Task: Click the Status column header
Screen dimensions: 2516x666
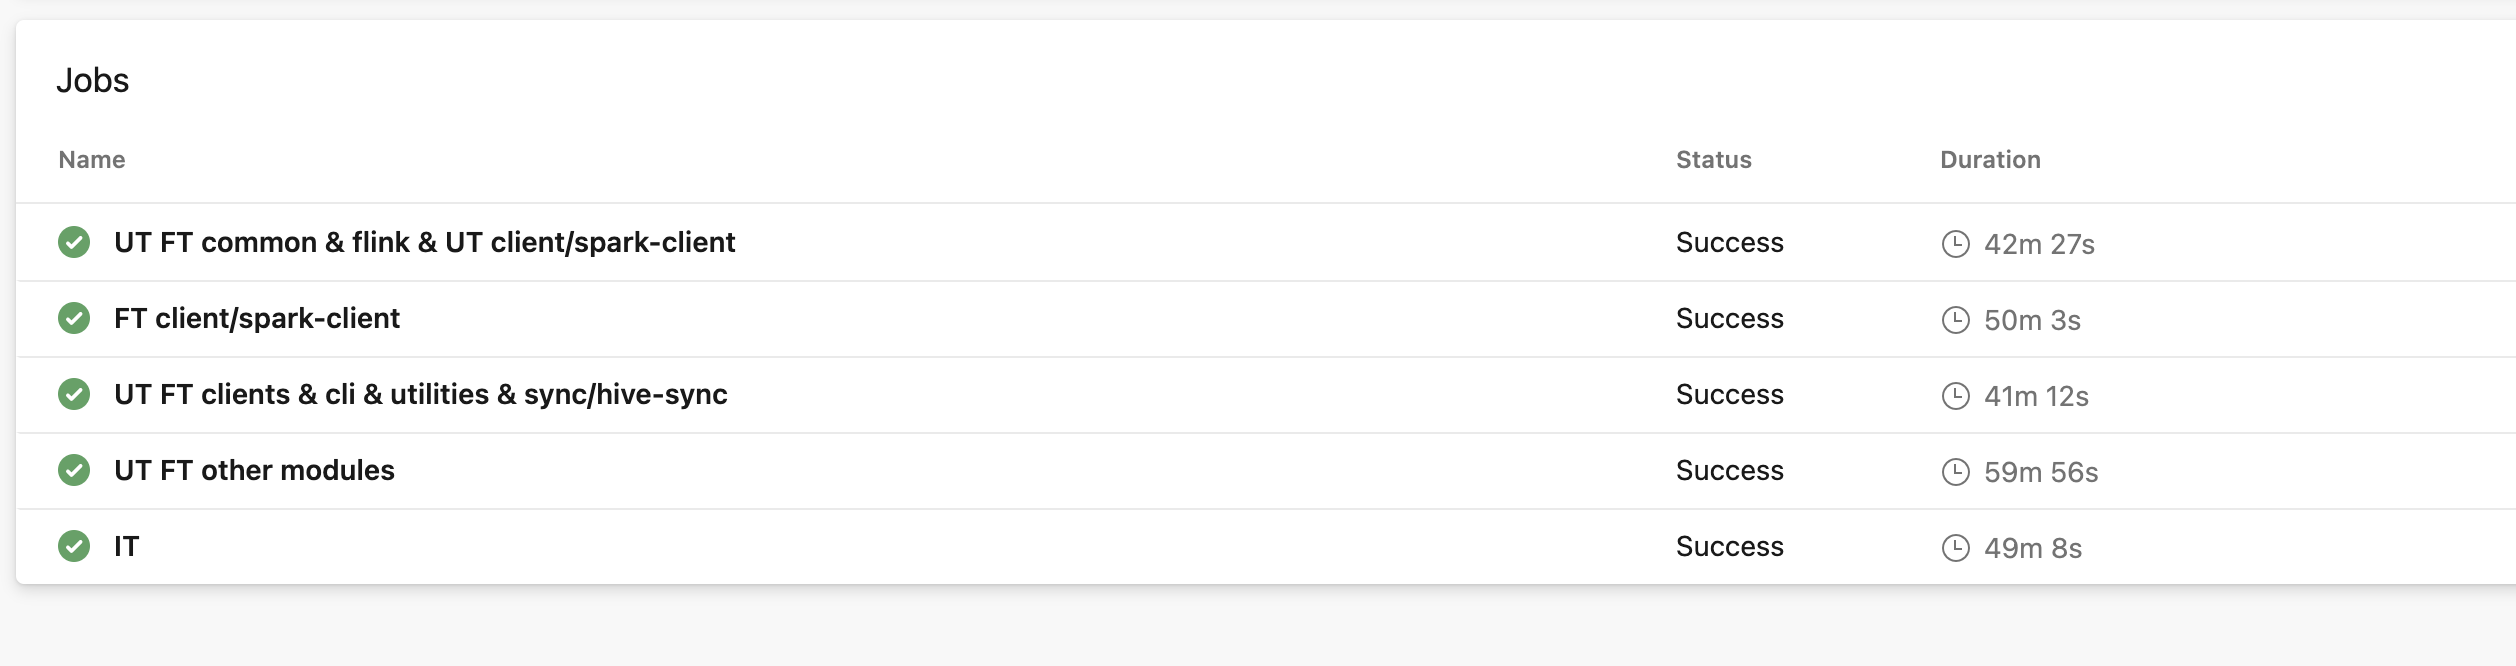Action: [x=1714, y=160]
